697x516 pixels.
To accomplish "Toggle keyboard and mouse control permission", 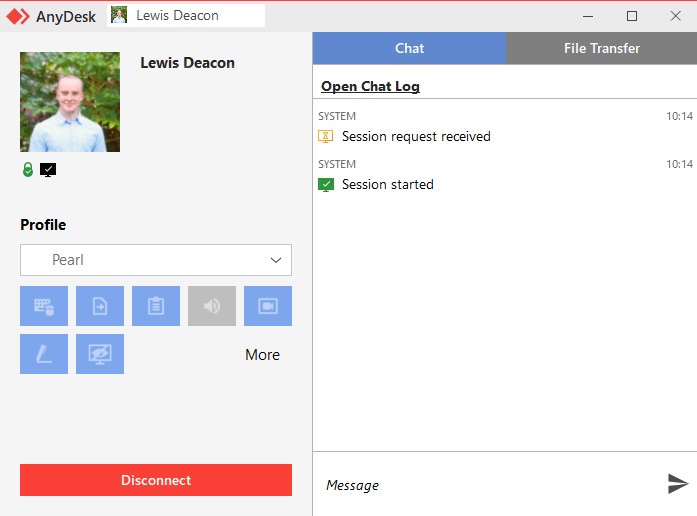I will tap(44, 306).
